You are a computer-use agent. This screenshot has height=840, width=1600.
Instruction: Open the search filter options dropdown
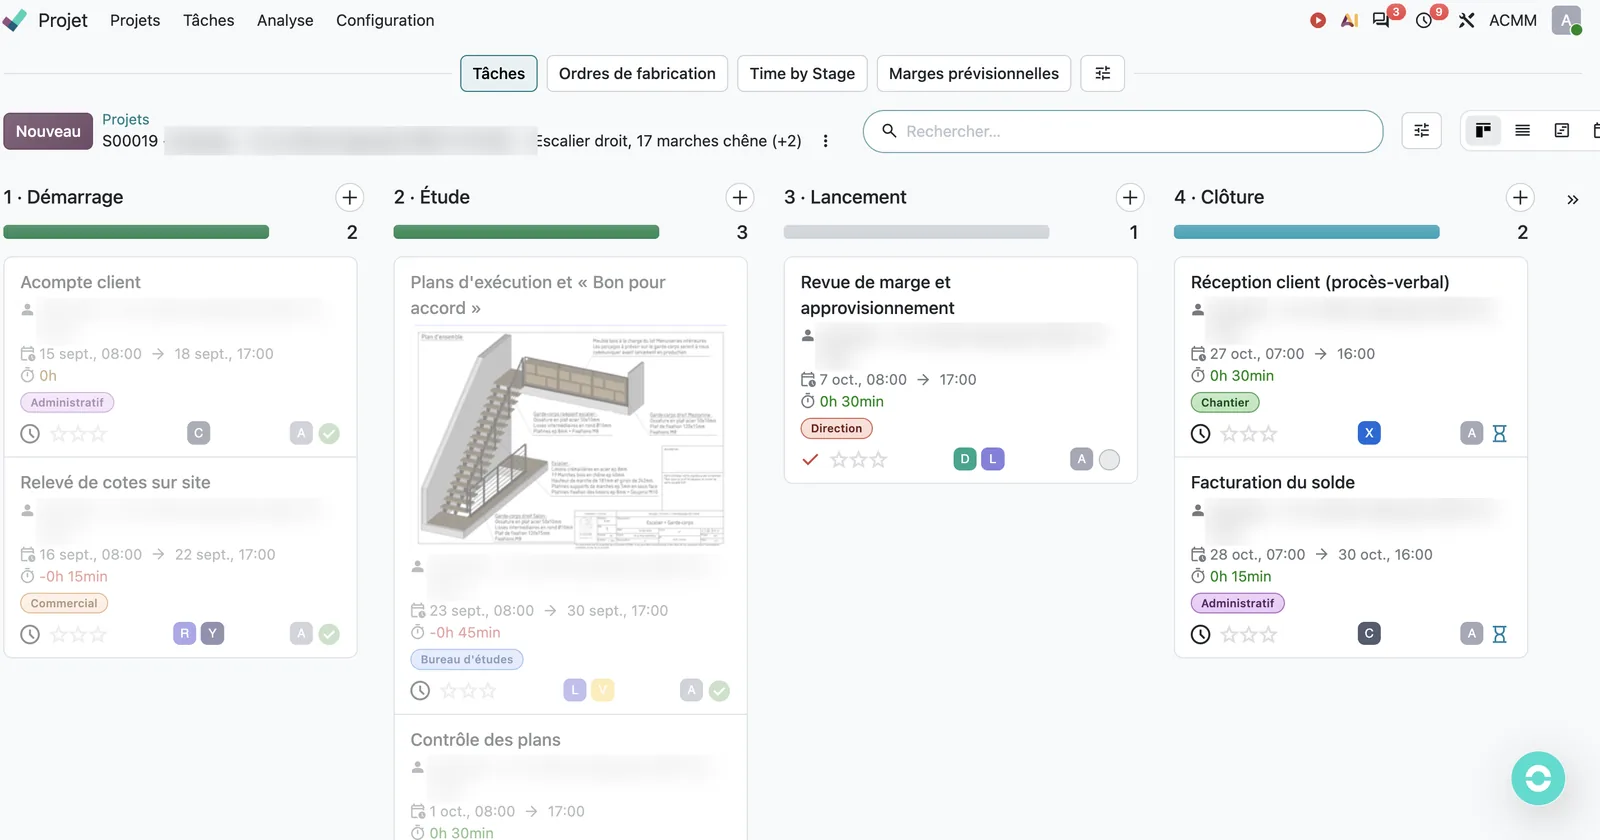[x=1421, y=131]
